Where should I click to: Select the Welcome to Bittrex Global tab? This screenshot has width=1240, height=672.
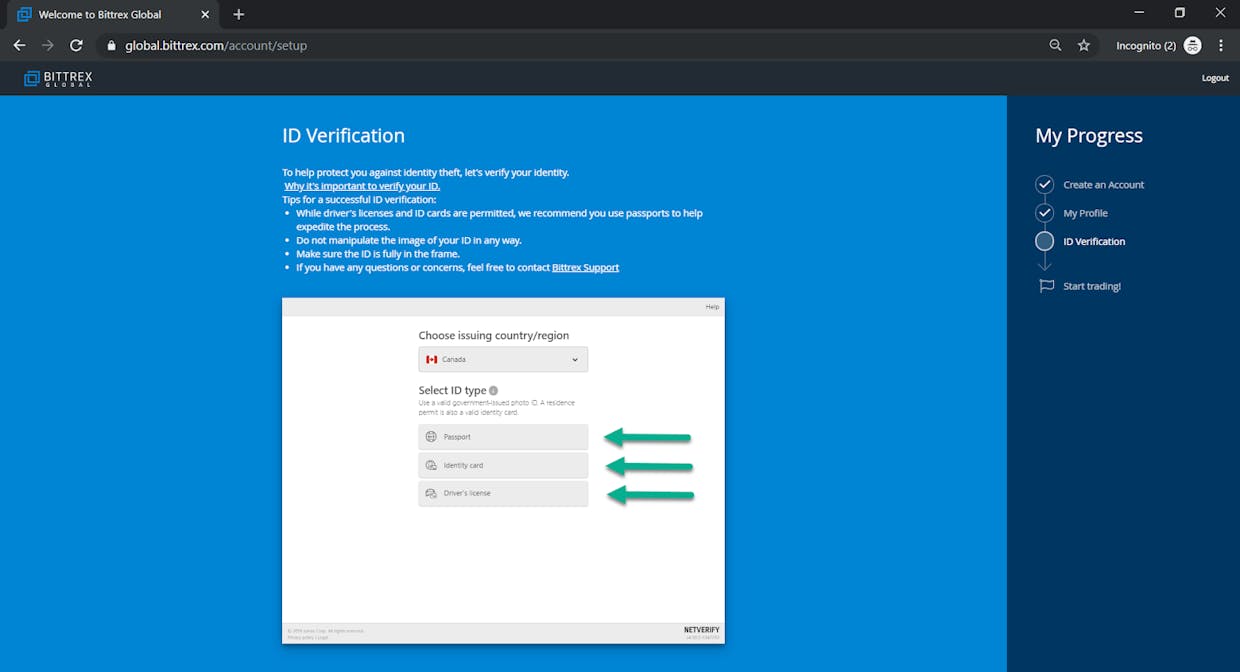[x=112, y=14]
